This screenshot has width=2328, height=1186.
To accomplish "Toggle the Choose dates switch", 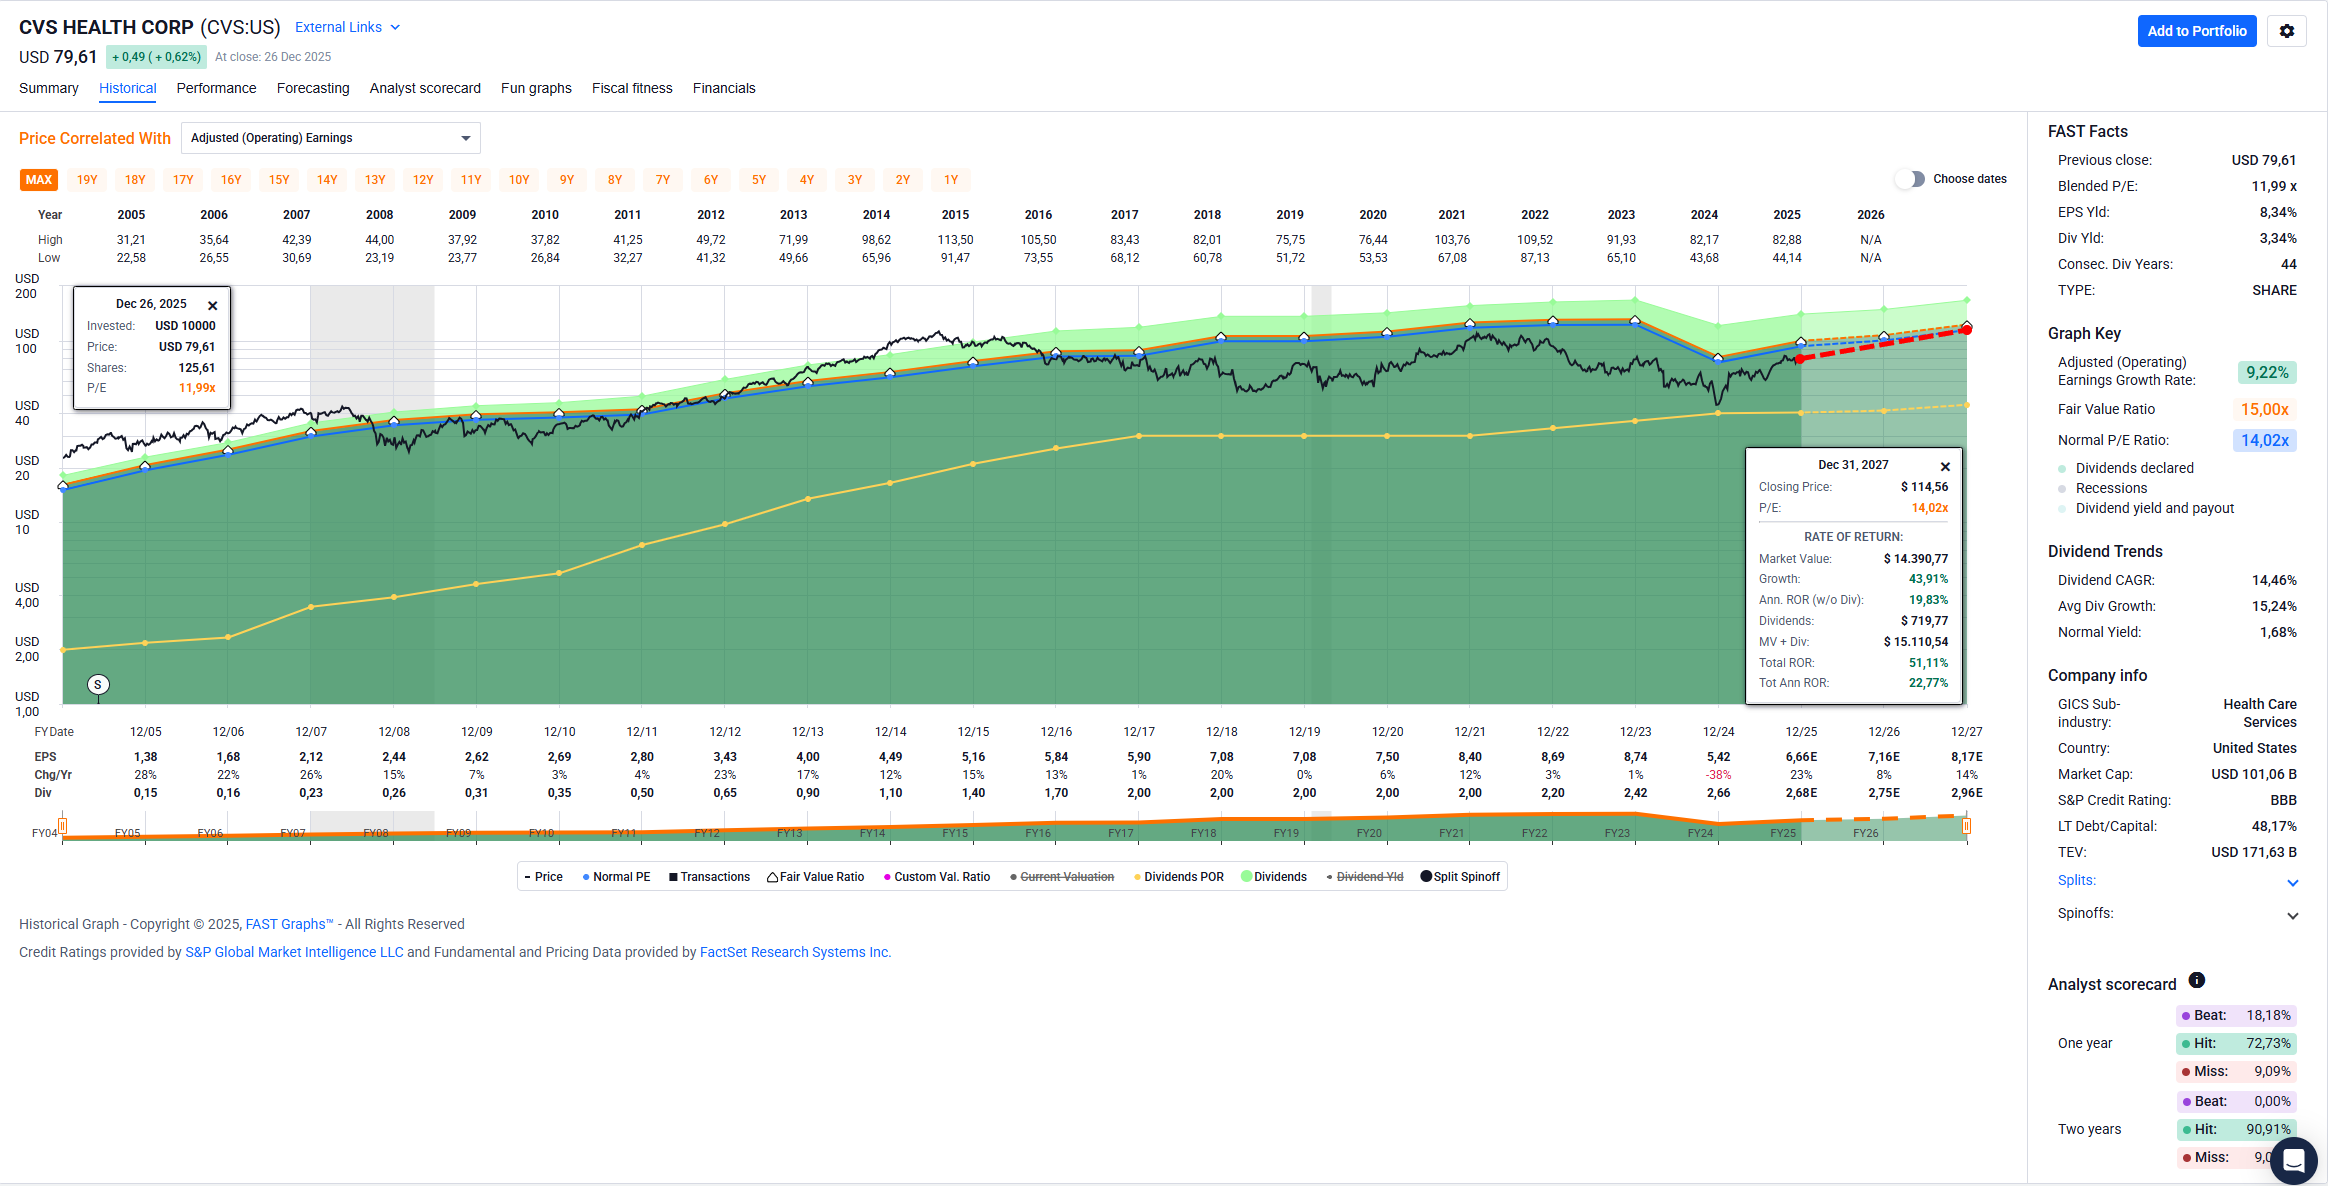I will [x=1910, y=179].
